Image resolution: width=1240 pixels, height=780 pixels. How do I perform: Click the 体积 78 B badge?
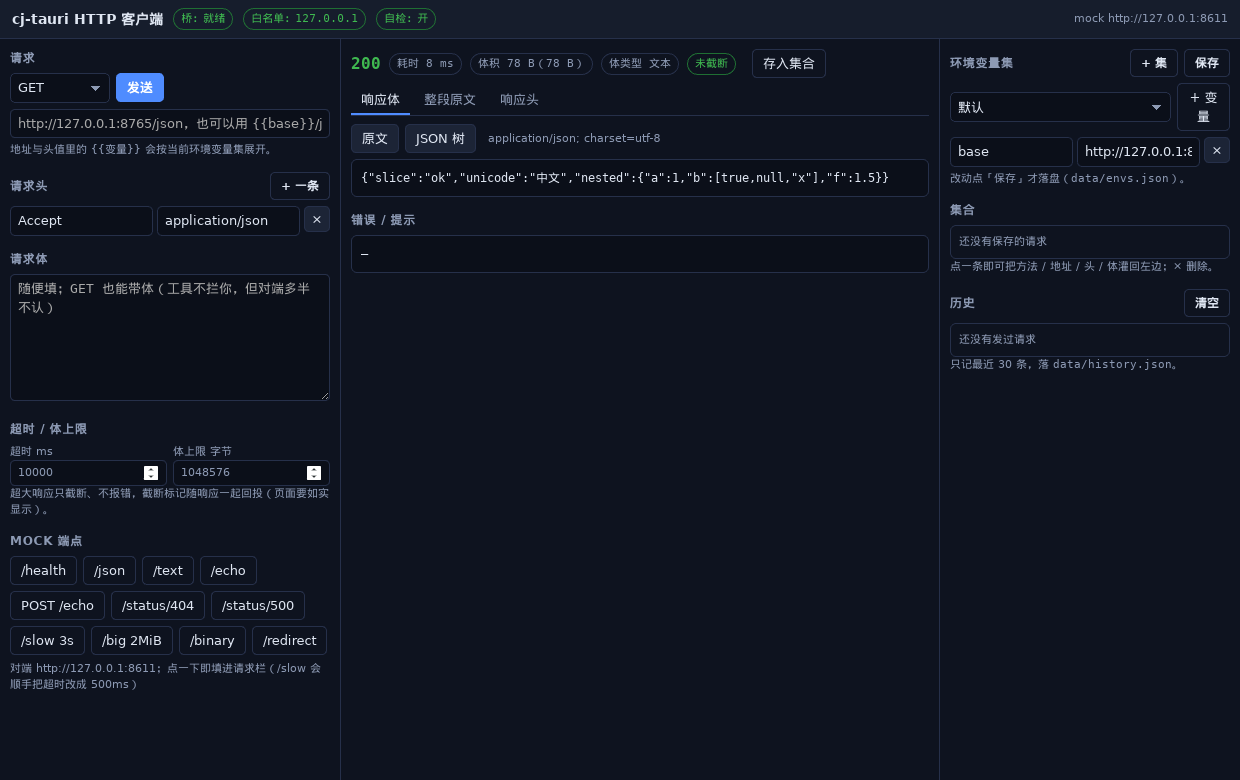(531, 64)
